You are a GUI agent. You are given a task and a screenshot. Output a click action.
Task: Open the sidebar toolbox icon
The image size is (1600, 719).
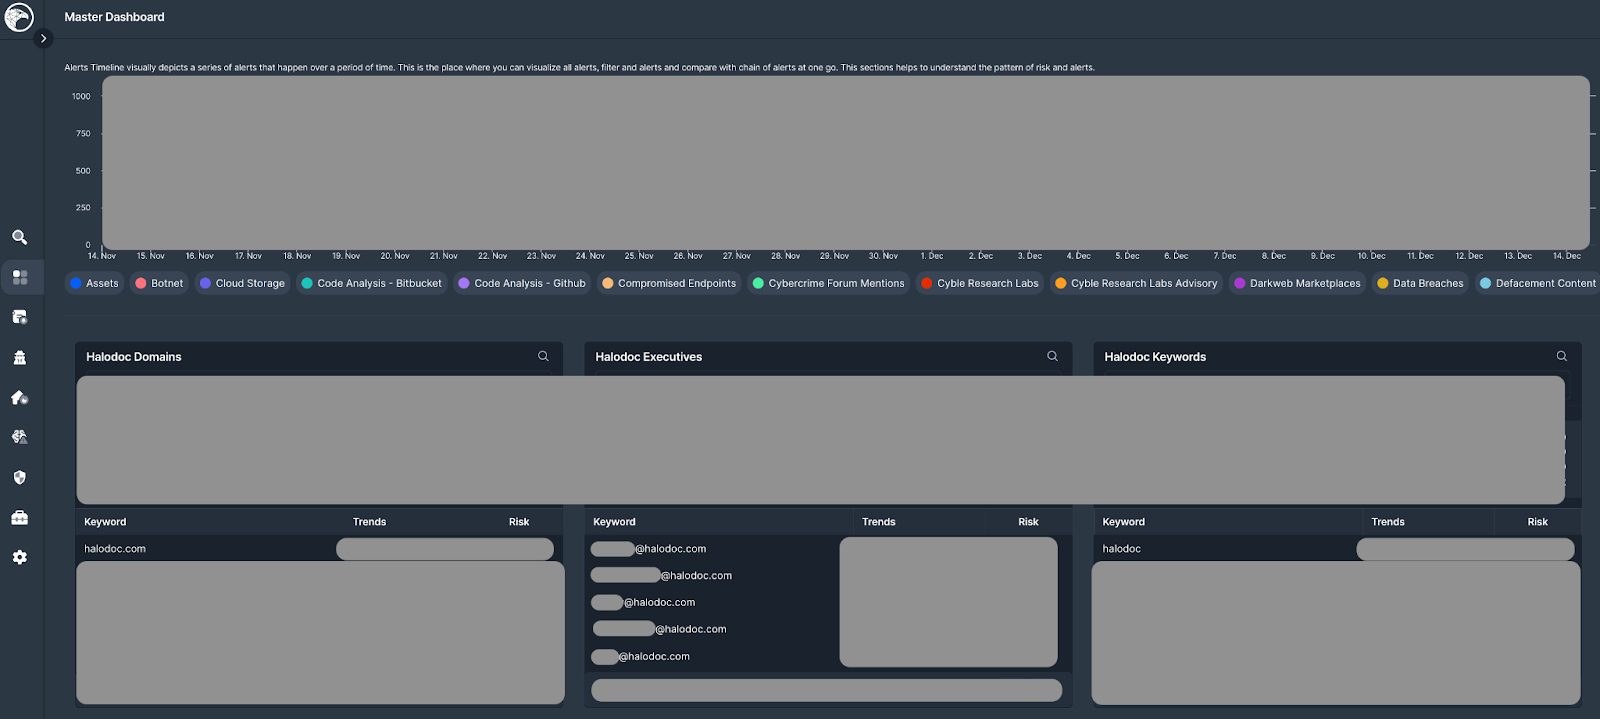tap(20, 517)
